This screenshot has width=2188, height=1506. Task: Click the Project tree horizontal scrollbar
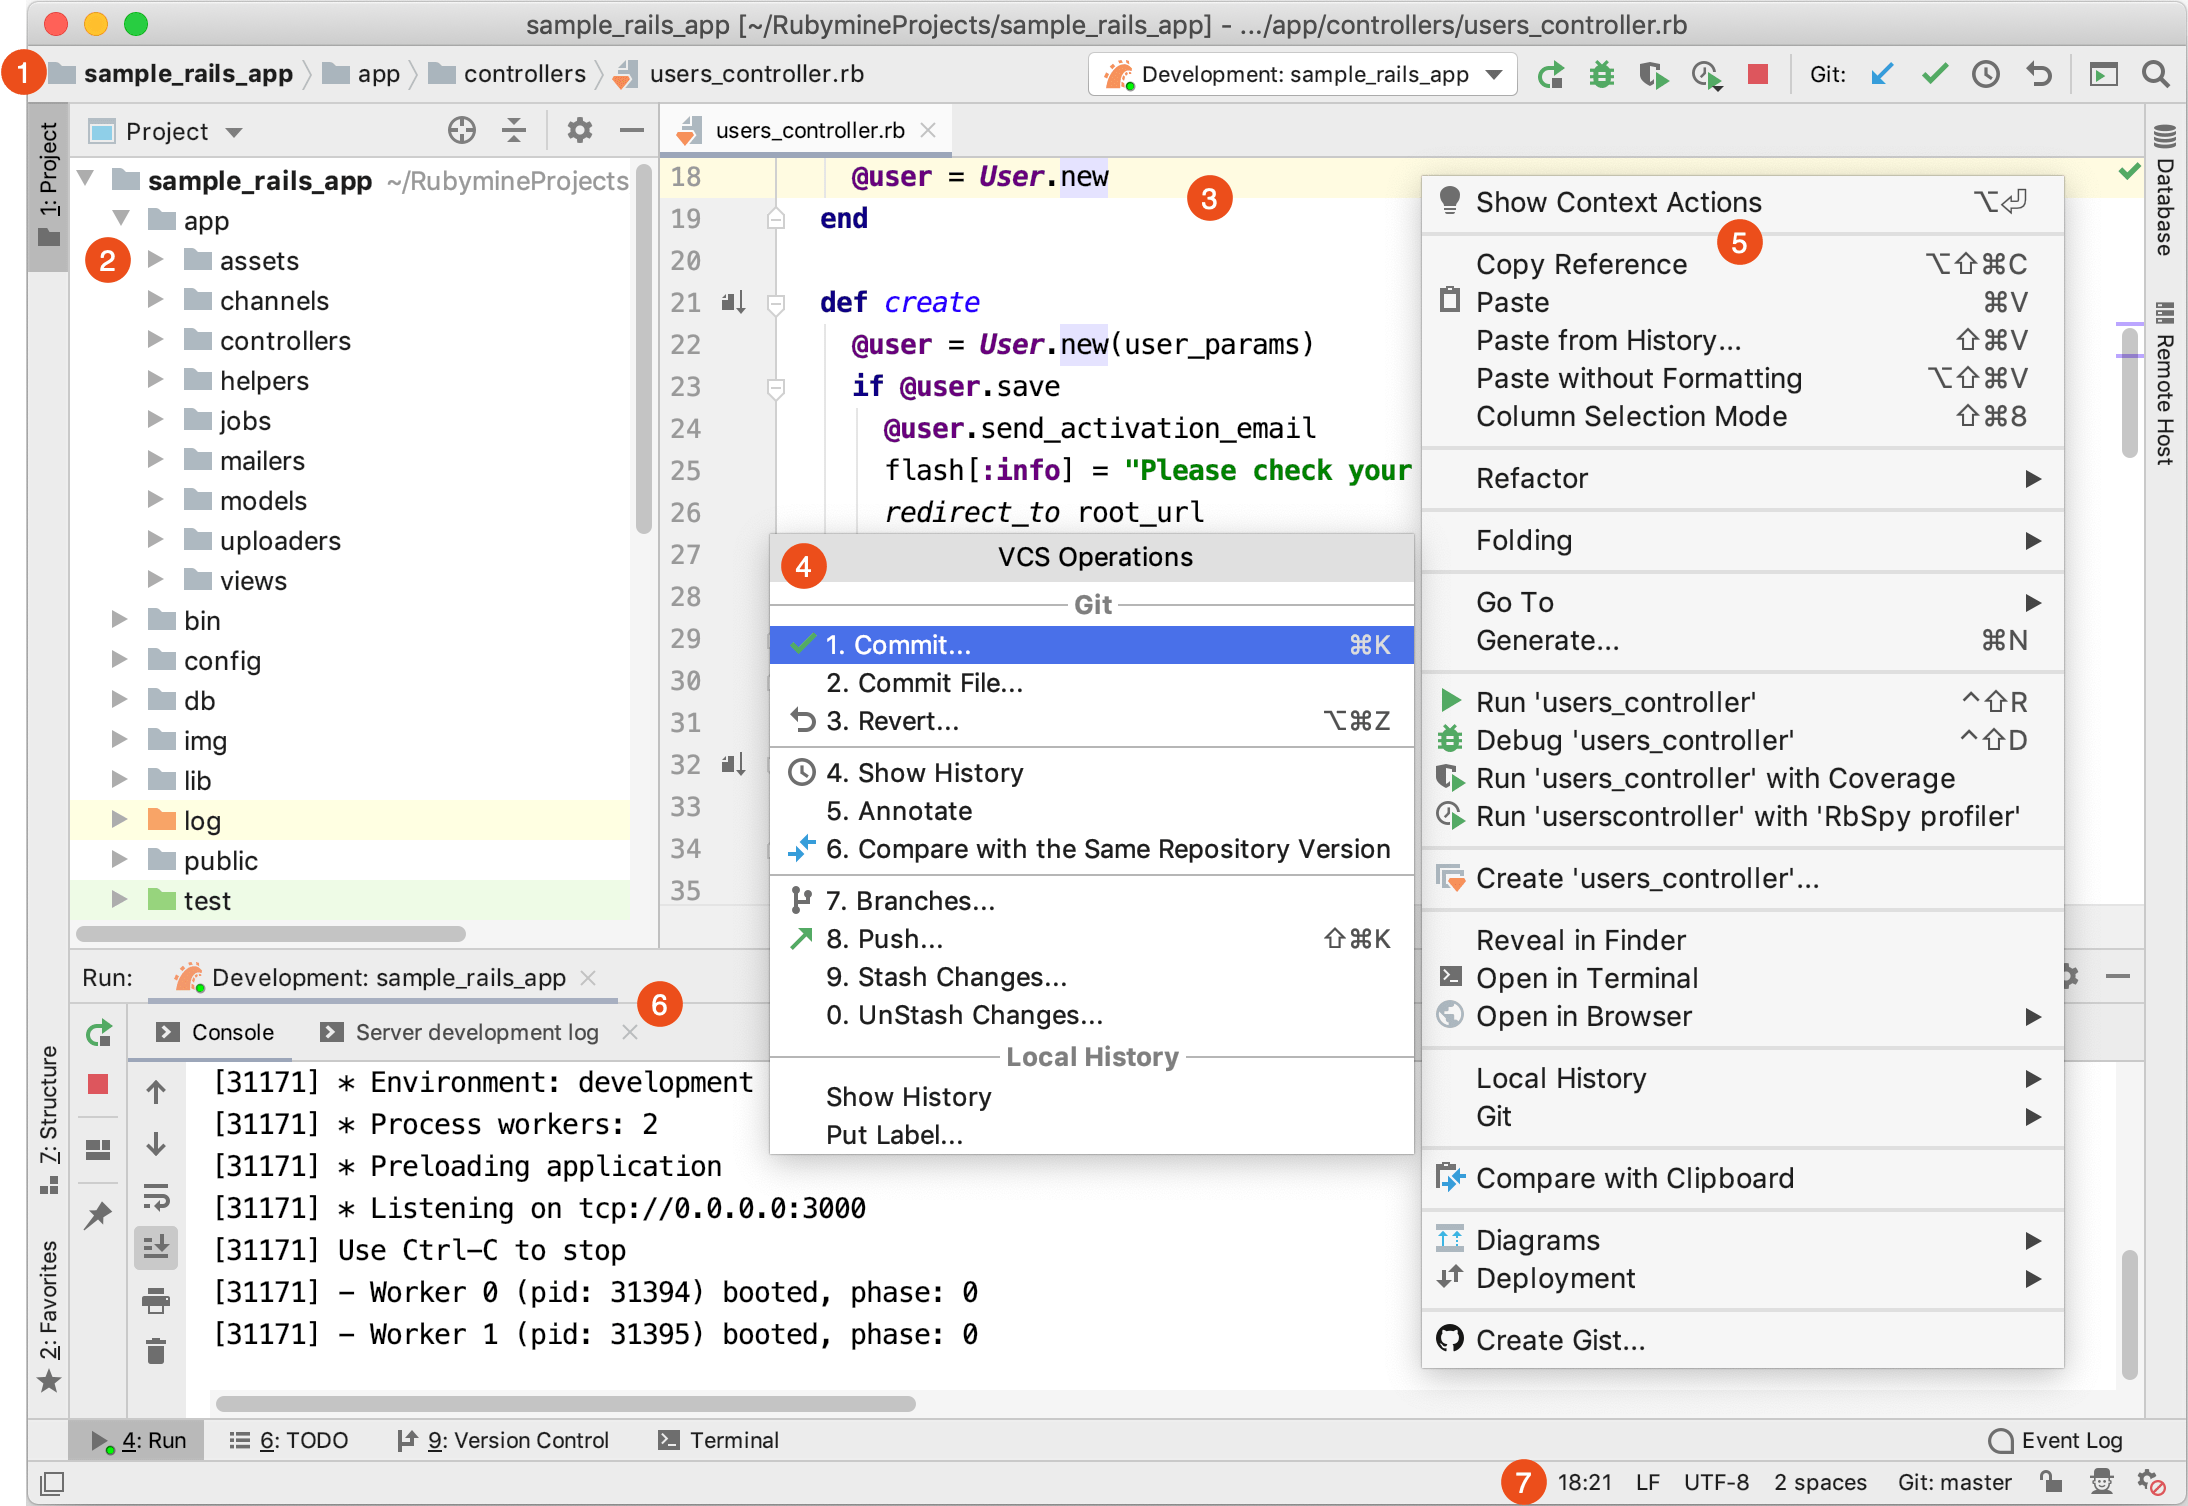coord(272,933)
